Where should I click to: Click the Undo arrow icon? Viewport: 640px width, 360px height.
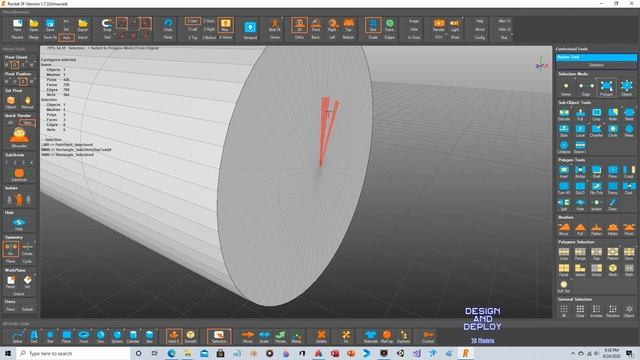(168, 24)
